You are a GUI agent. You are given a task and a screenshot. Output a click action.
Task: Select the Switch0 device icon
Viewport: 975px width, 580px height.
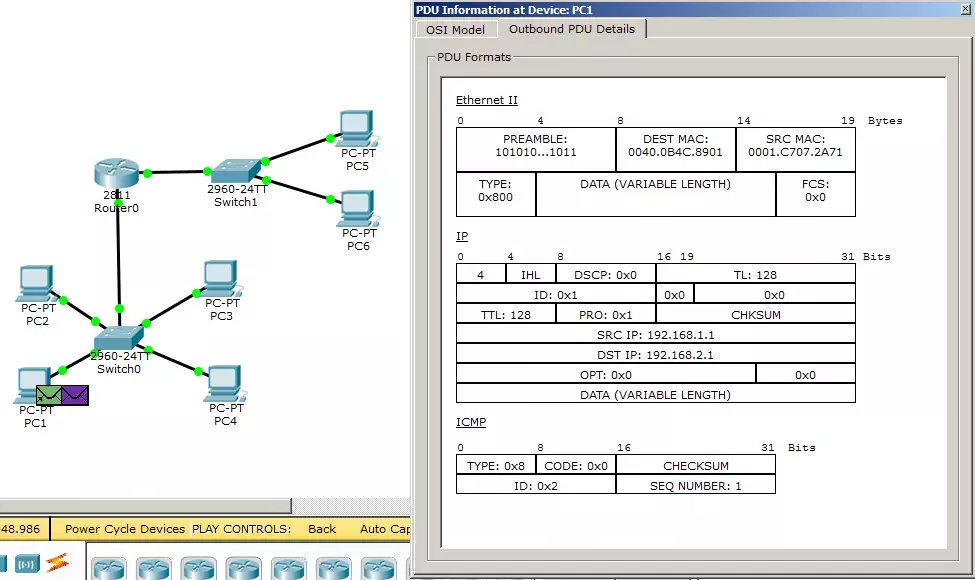tap(119, 338)
